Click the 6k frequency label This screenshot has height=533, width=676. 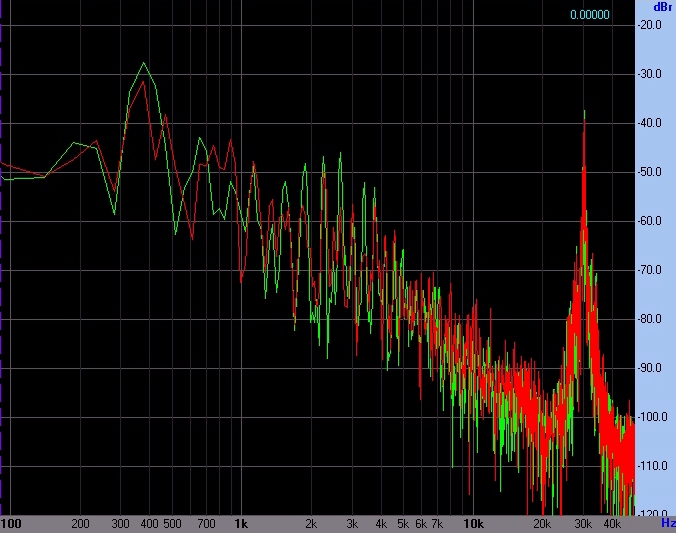[421, 524]
